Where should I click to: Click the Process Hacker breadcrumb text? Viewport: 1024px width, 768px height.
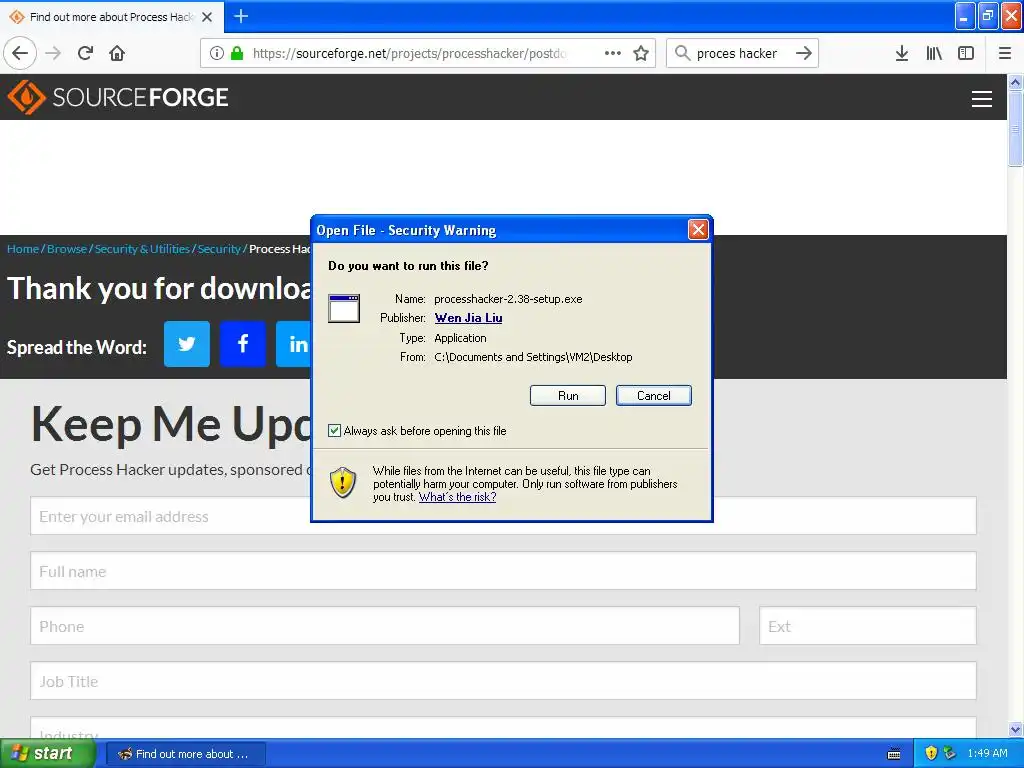280,249
